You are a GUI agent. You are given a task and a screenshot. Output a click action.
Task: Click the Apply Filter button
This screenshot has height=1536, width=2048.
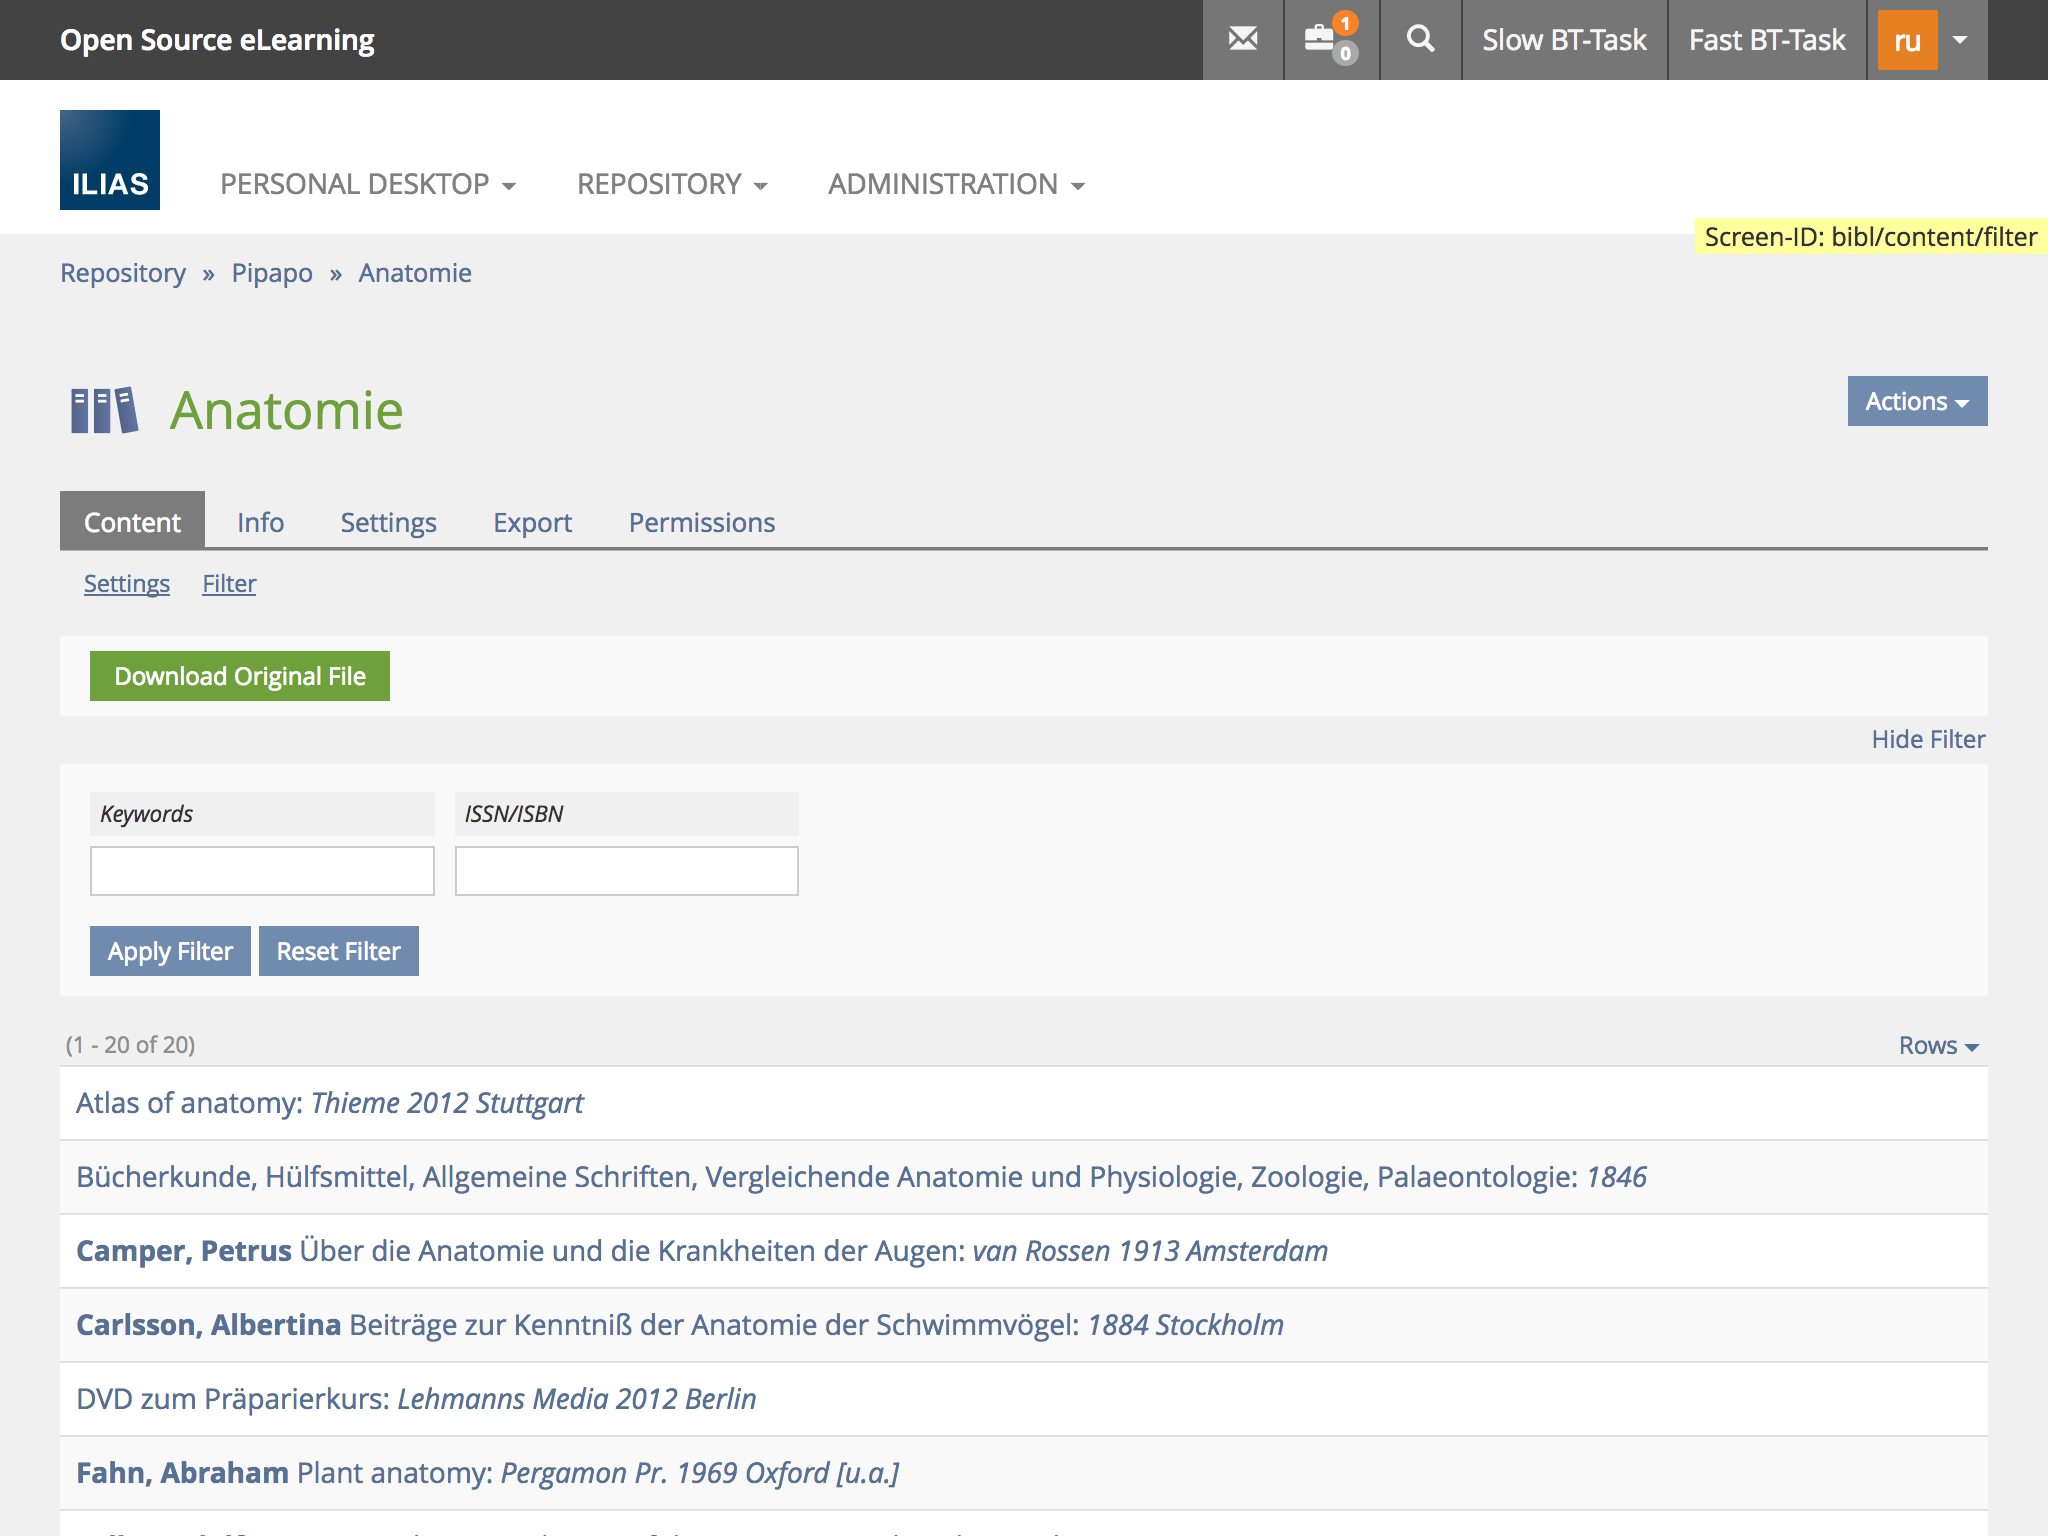(170, 951)
